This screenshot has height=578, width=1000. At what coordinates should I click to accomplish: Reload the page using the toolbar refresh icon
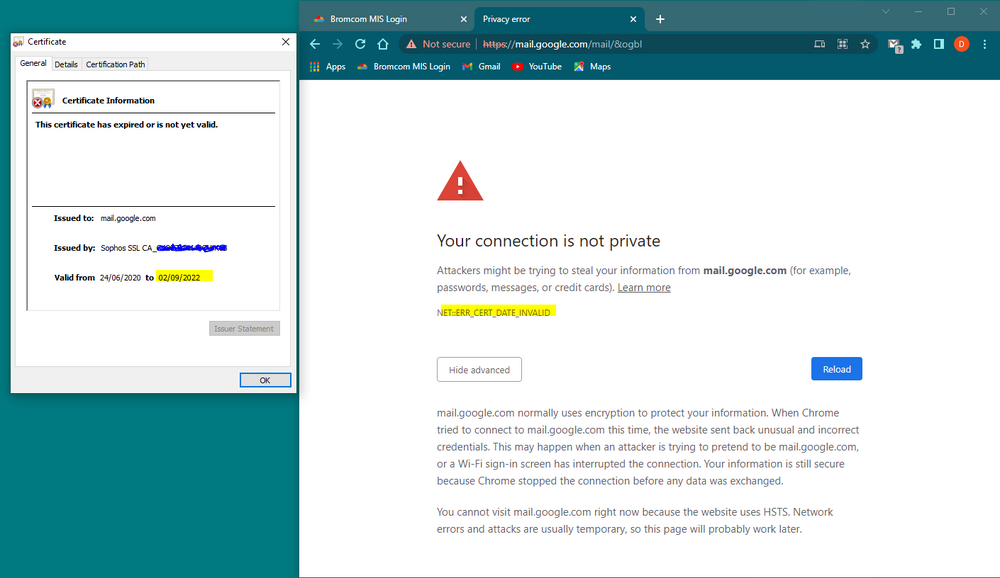[x=360, y=44]
